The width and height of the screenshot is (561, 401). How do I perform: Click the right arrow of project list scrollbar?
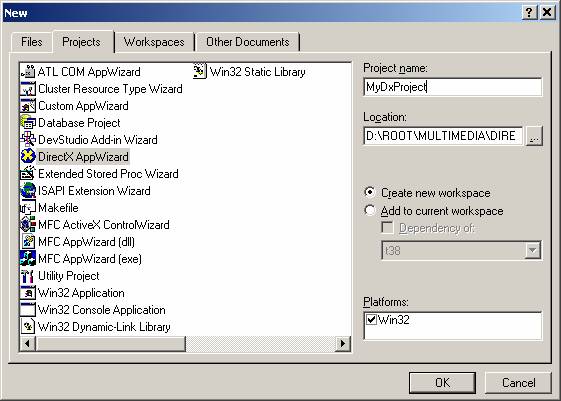pyautogui.click(x=343, y=343)
